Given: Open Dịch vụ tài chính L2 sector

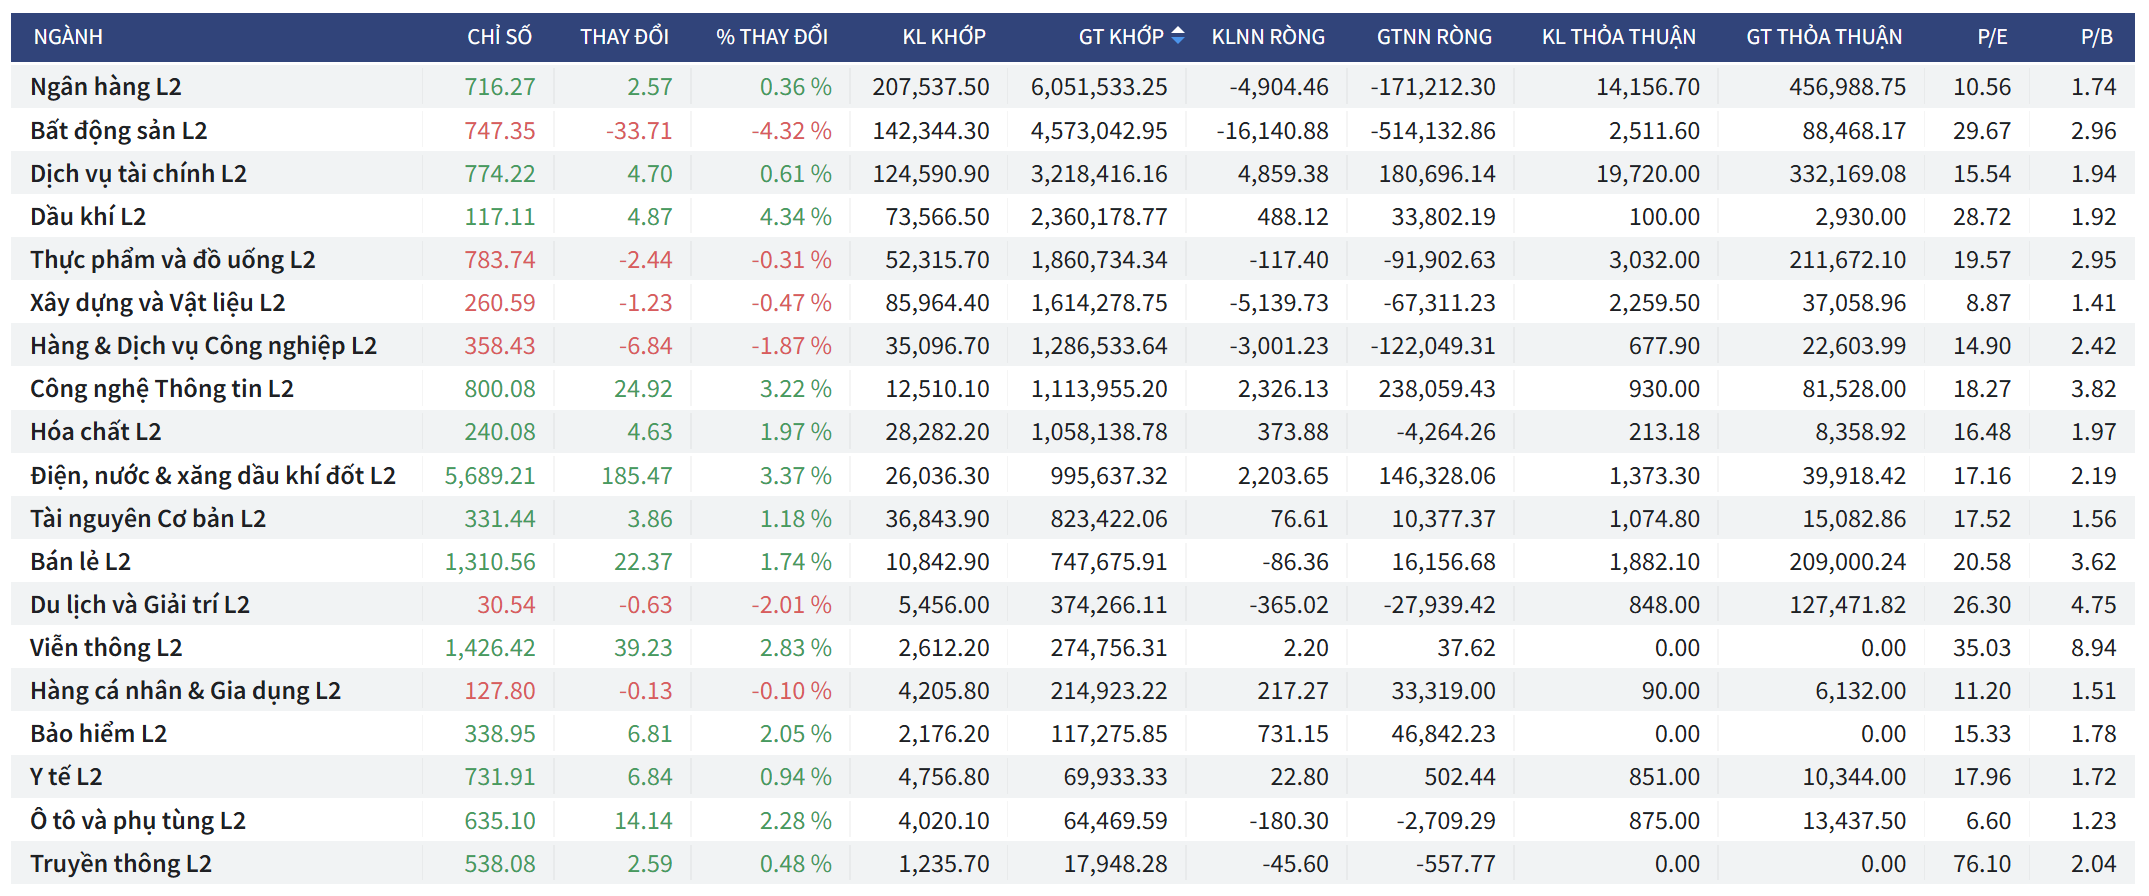Looking at the screenshot, I should tap(138, 174).
